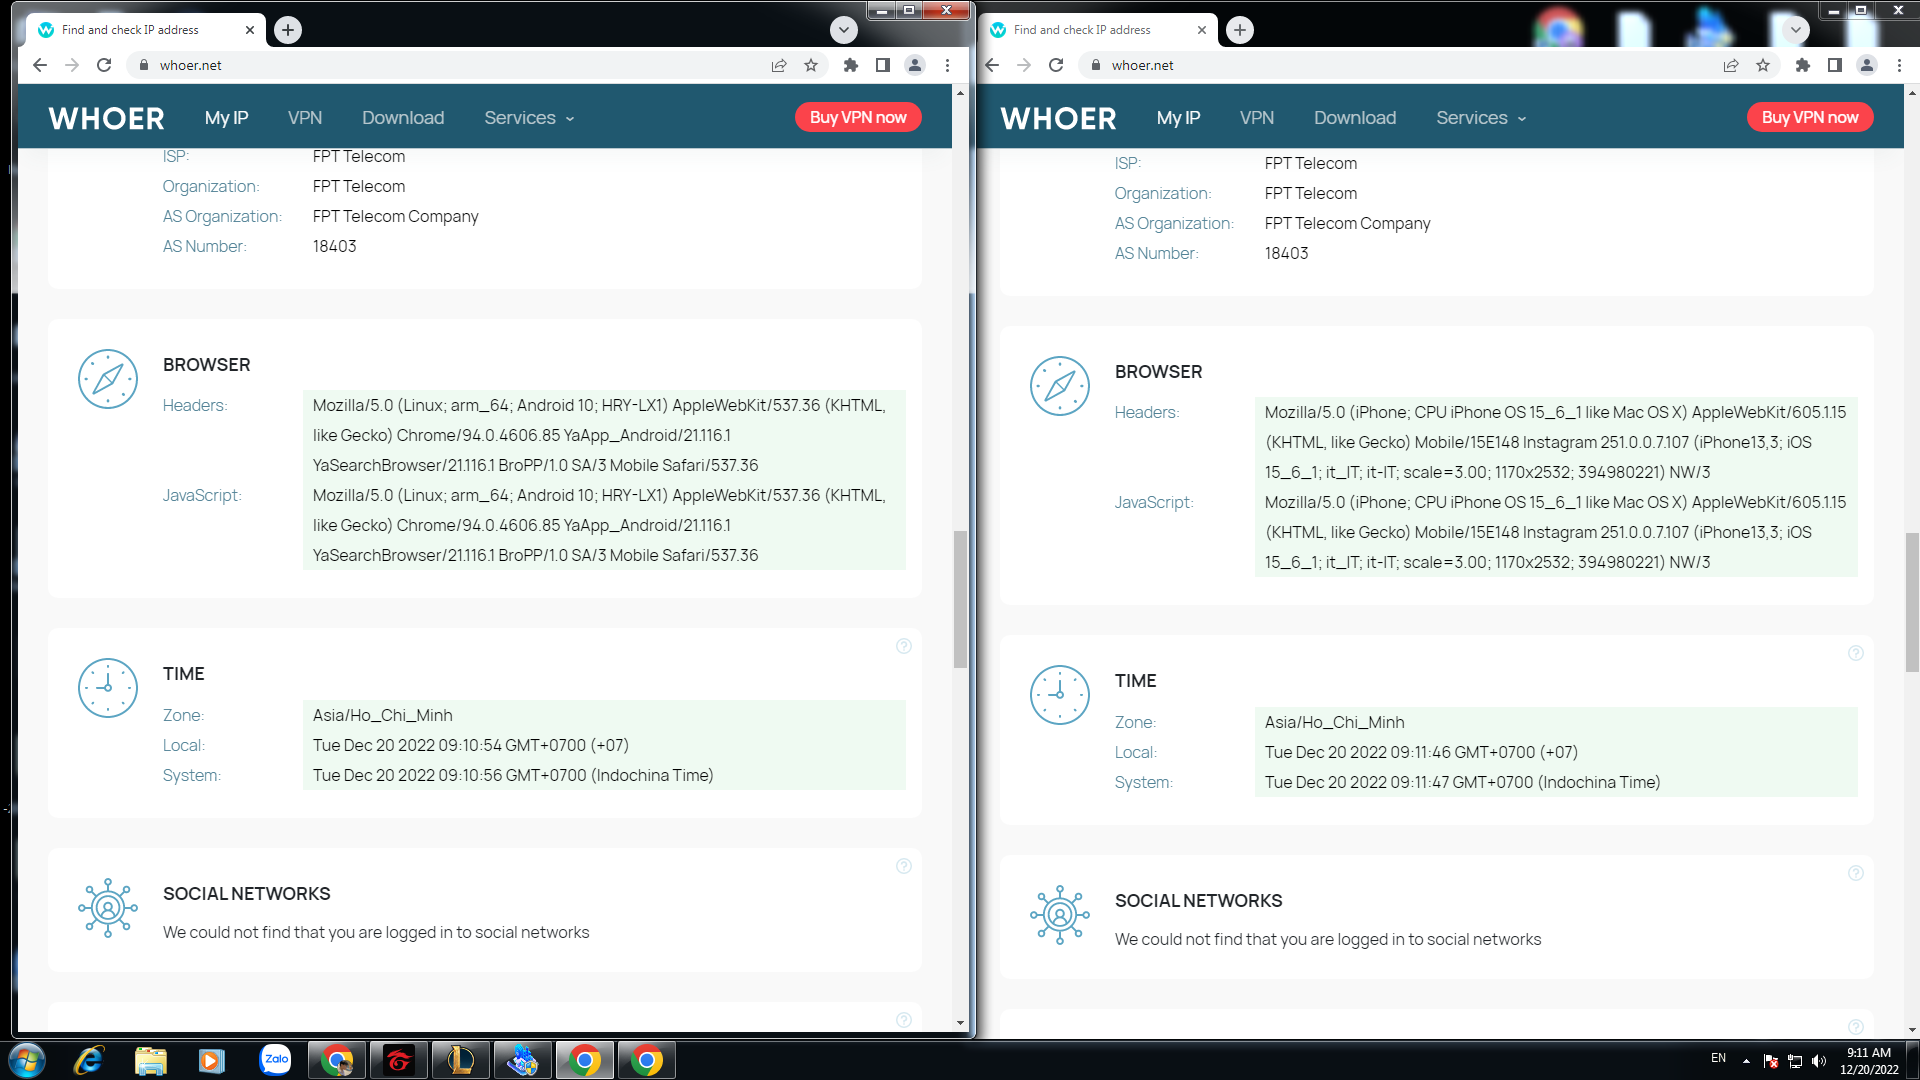Click left window vertical scrollbar thumb
Image resolution: width=1920 pixels, height=1080 pixels.
960,600
